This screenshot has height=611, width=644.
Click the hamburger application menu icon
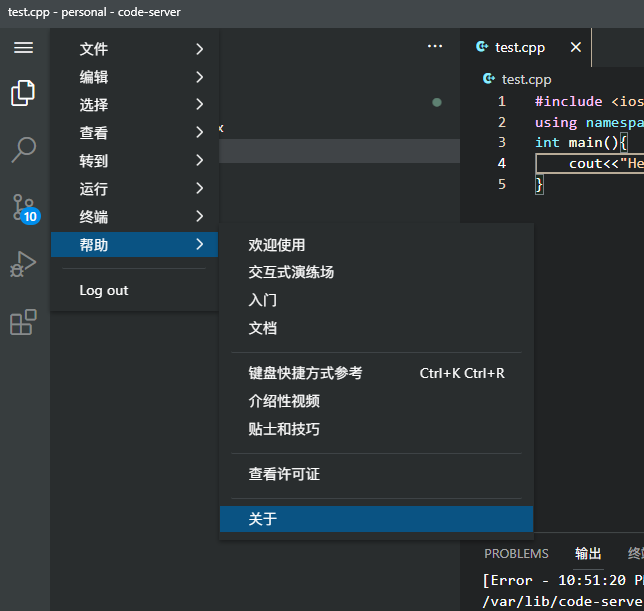tap(23, 48)
